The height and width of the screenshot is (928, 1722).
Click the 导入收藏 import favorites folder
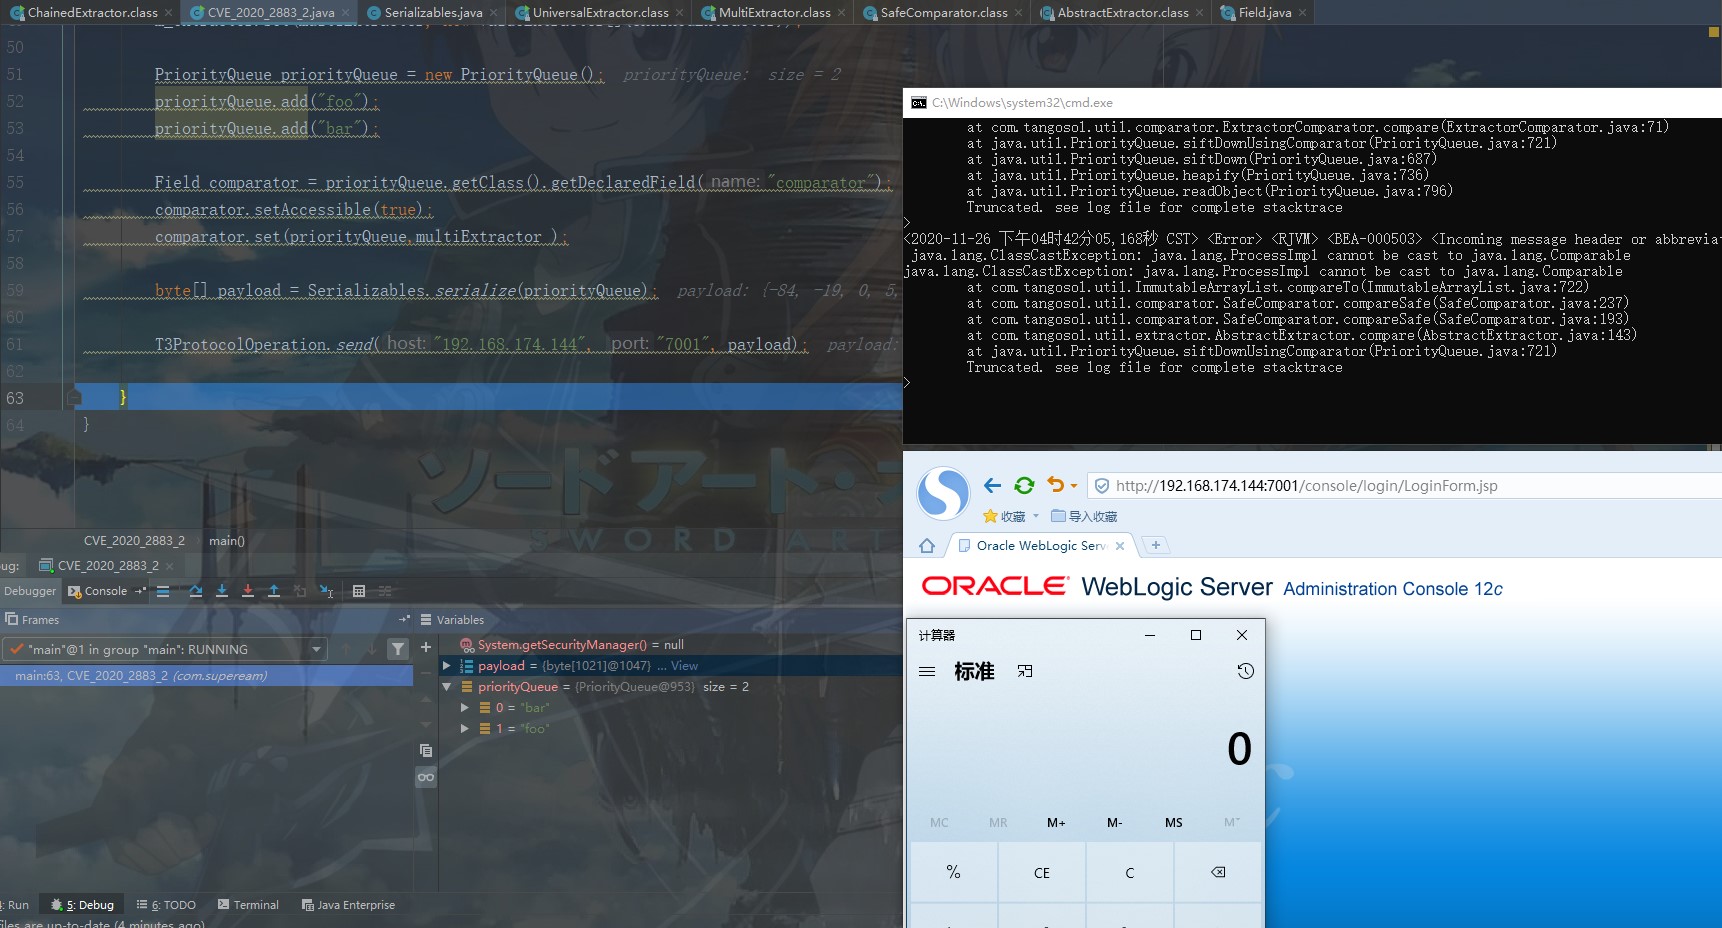[x=1084, y=516]
